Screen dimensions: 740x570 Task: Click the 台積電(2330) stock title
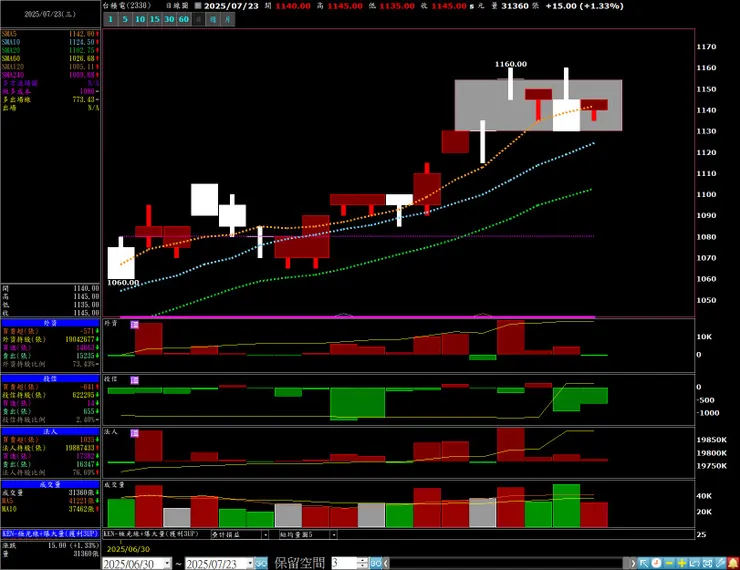tap(127, 6)
